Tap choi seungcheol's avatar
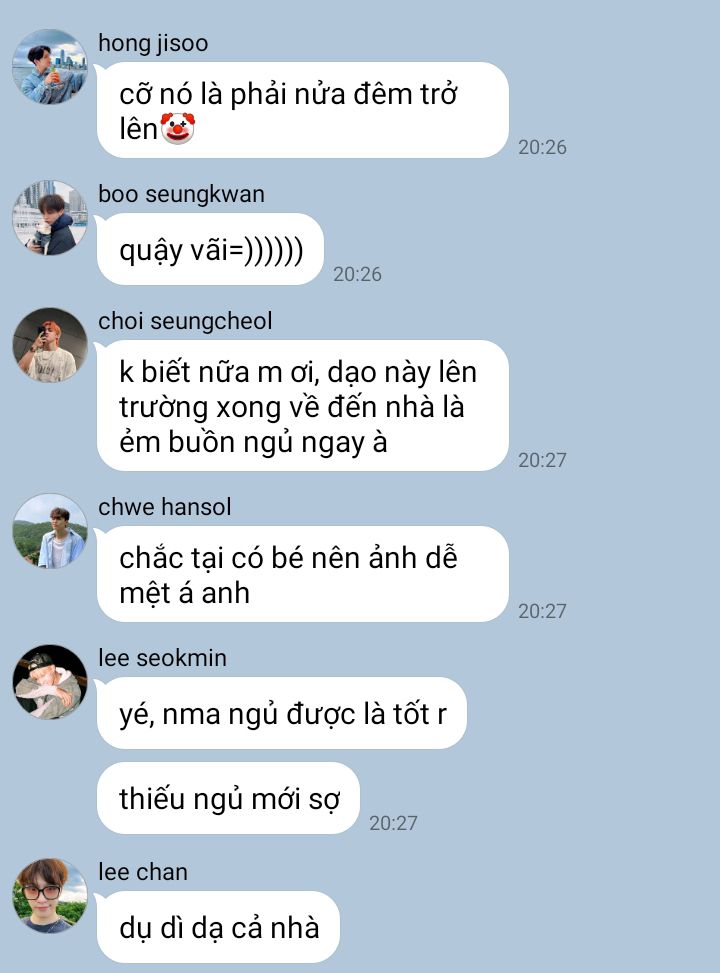Image resolution: width=720 pixels, height=973 pixels. click(x=50, y=344)
